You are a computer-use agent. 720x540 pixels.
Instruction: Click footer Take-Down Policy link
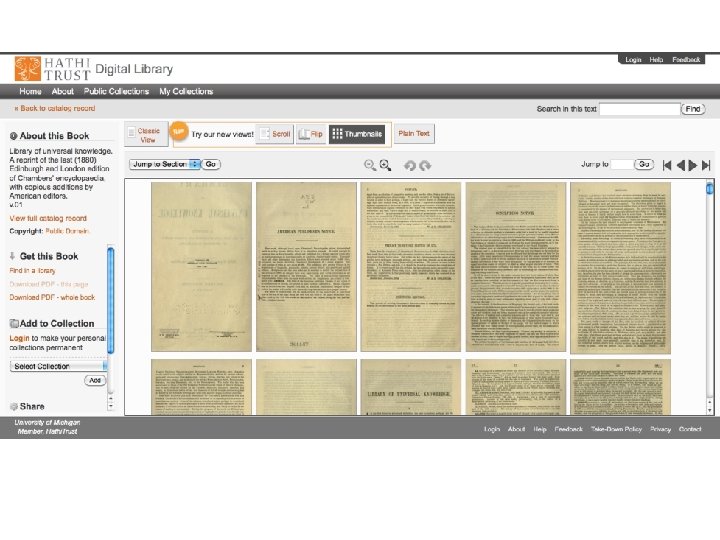[x=616, y=429]
